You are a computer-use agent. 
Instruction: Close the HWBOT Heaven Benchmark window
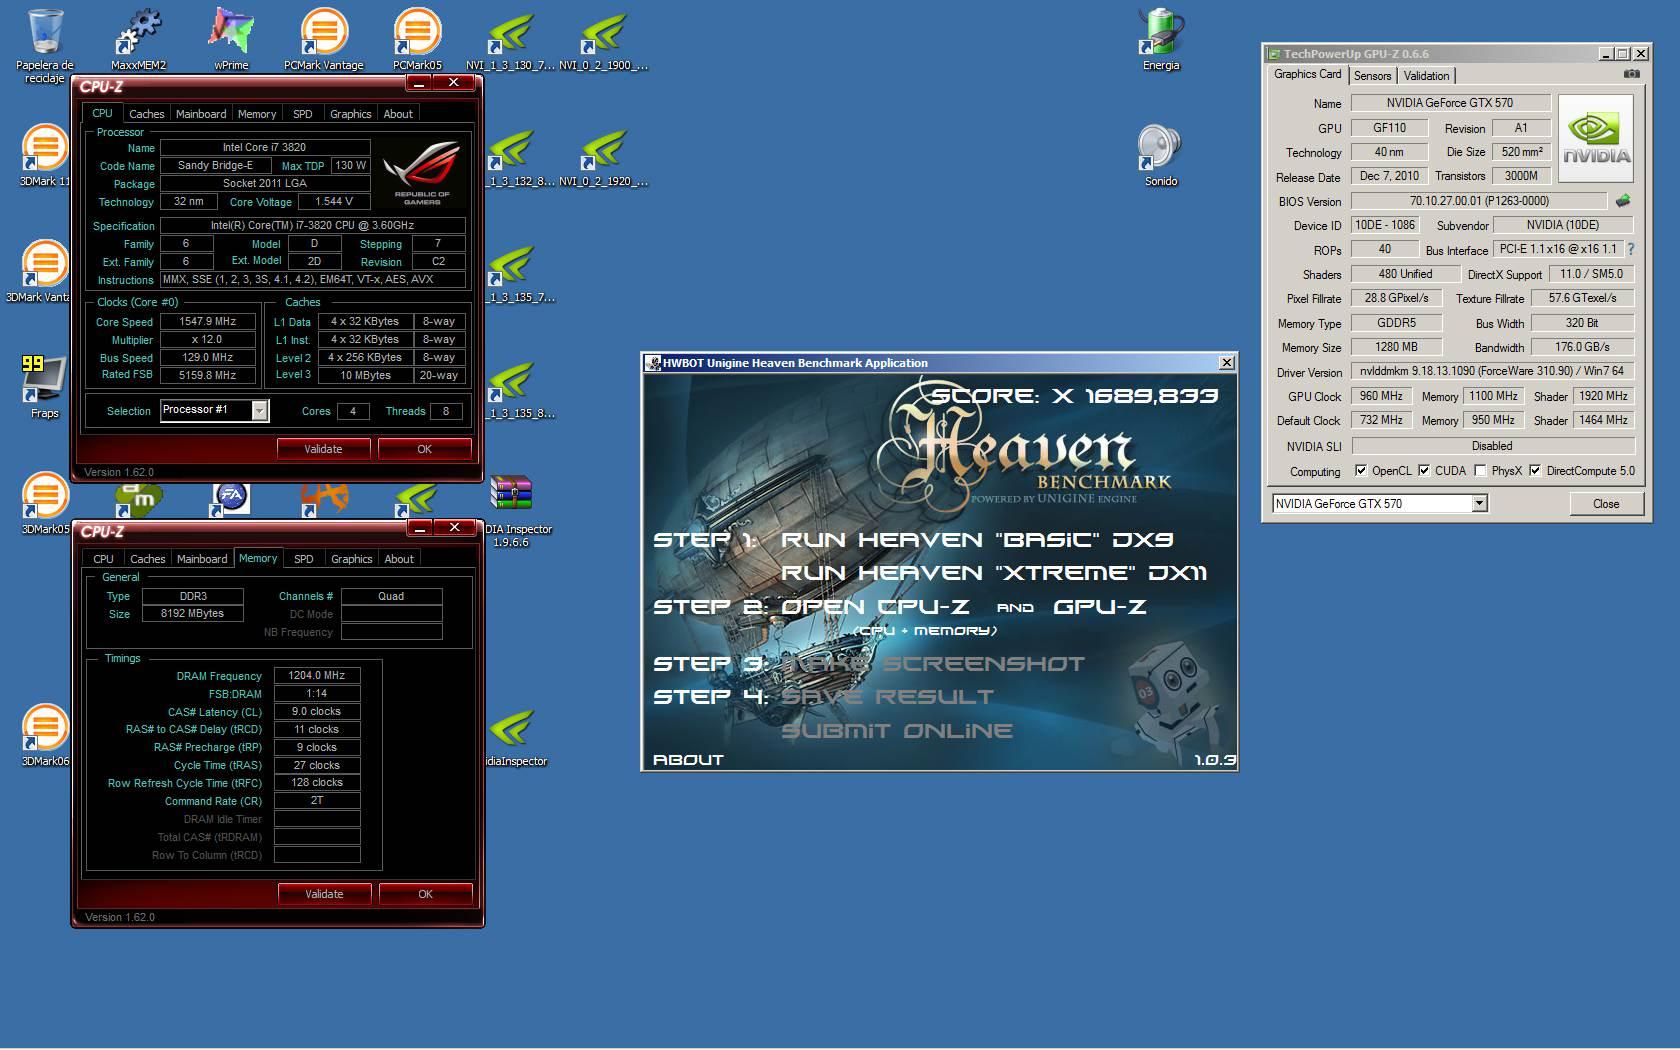(x=1226, y=363)
